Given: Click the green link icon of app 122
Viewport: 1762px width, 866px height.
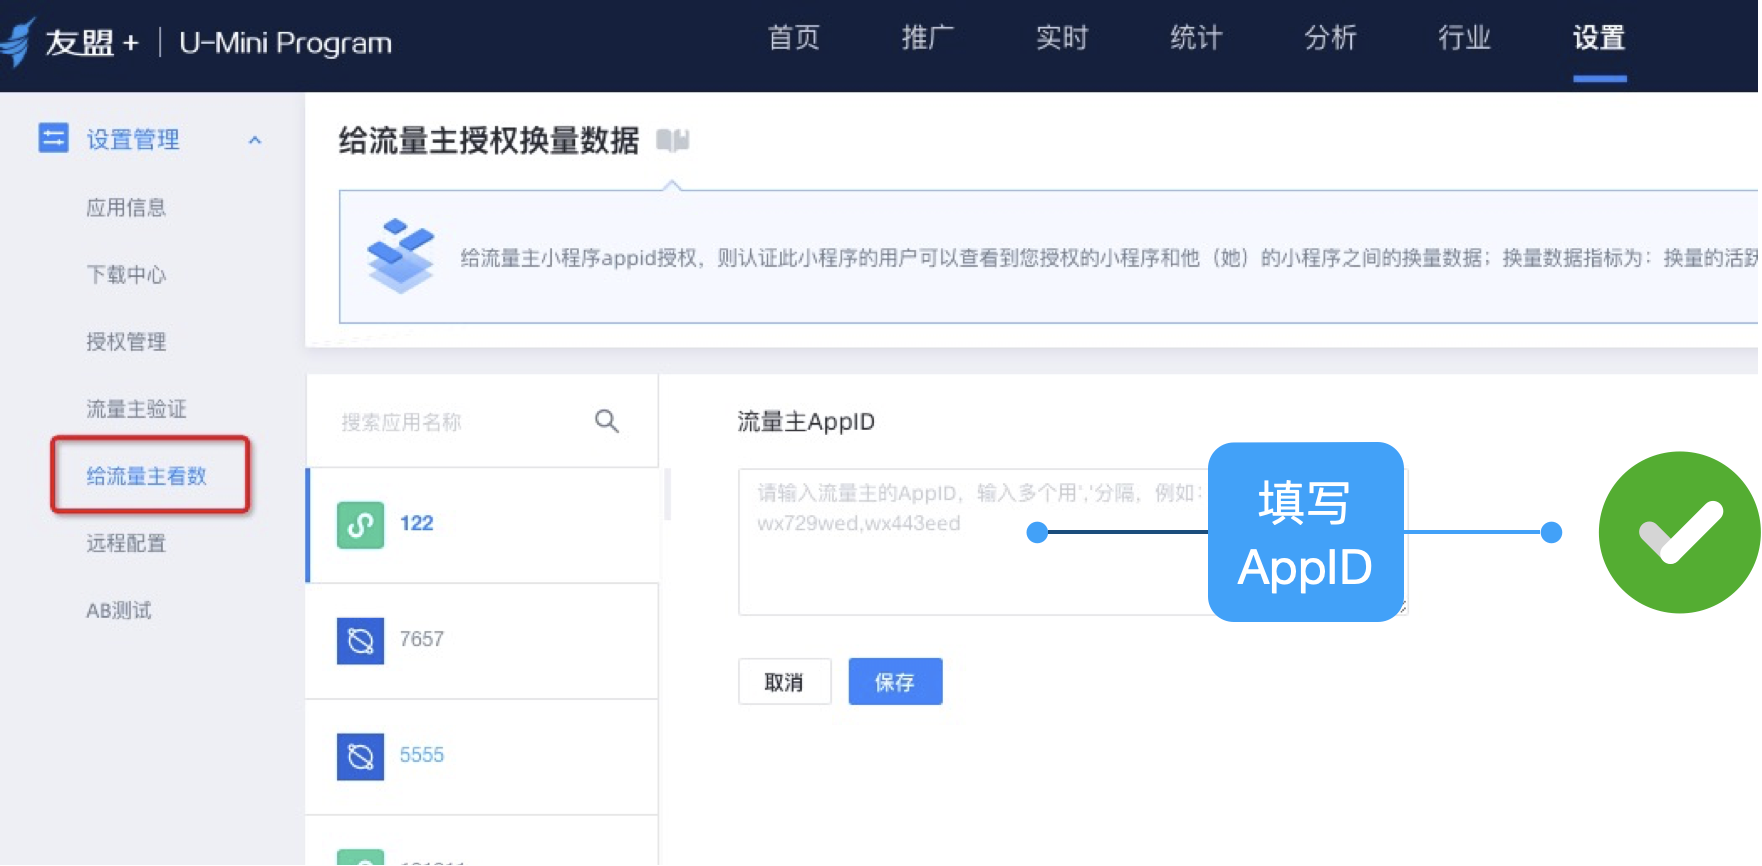Looking at the screenshot, I should (360, 524).
